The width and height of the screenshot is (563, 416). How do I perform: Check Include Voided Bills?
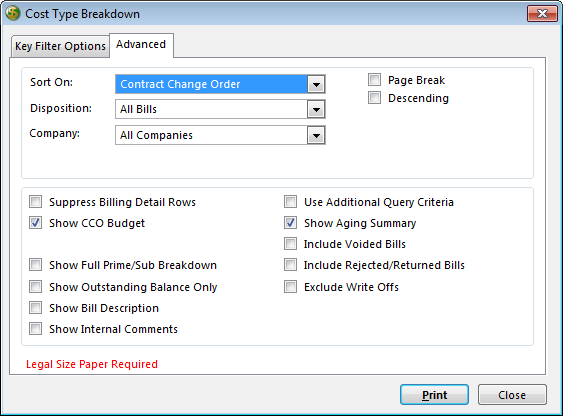[x=290, y=244]
